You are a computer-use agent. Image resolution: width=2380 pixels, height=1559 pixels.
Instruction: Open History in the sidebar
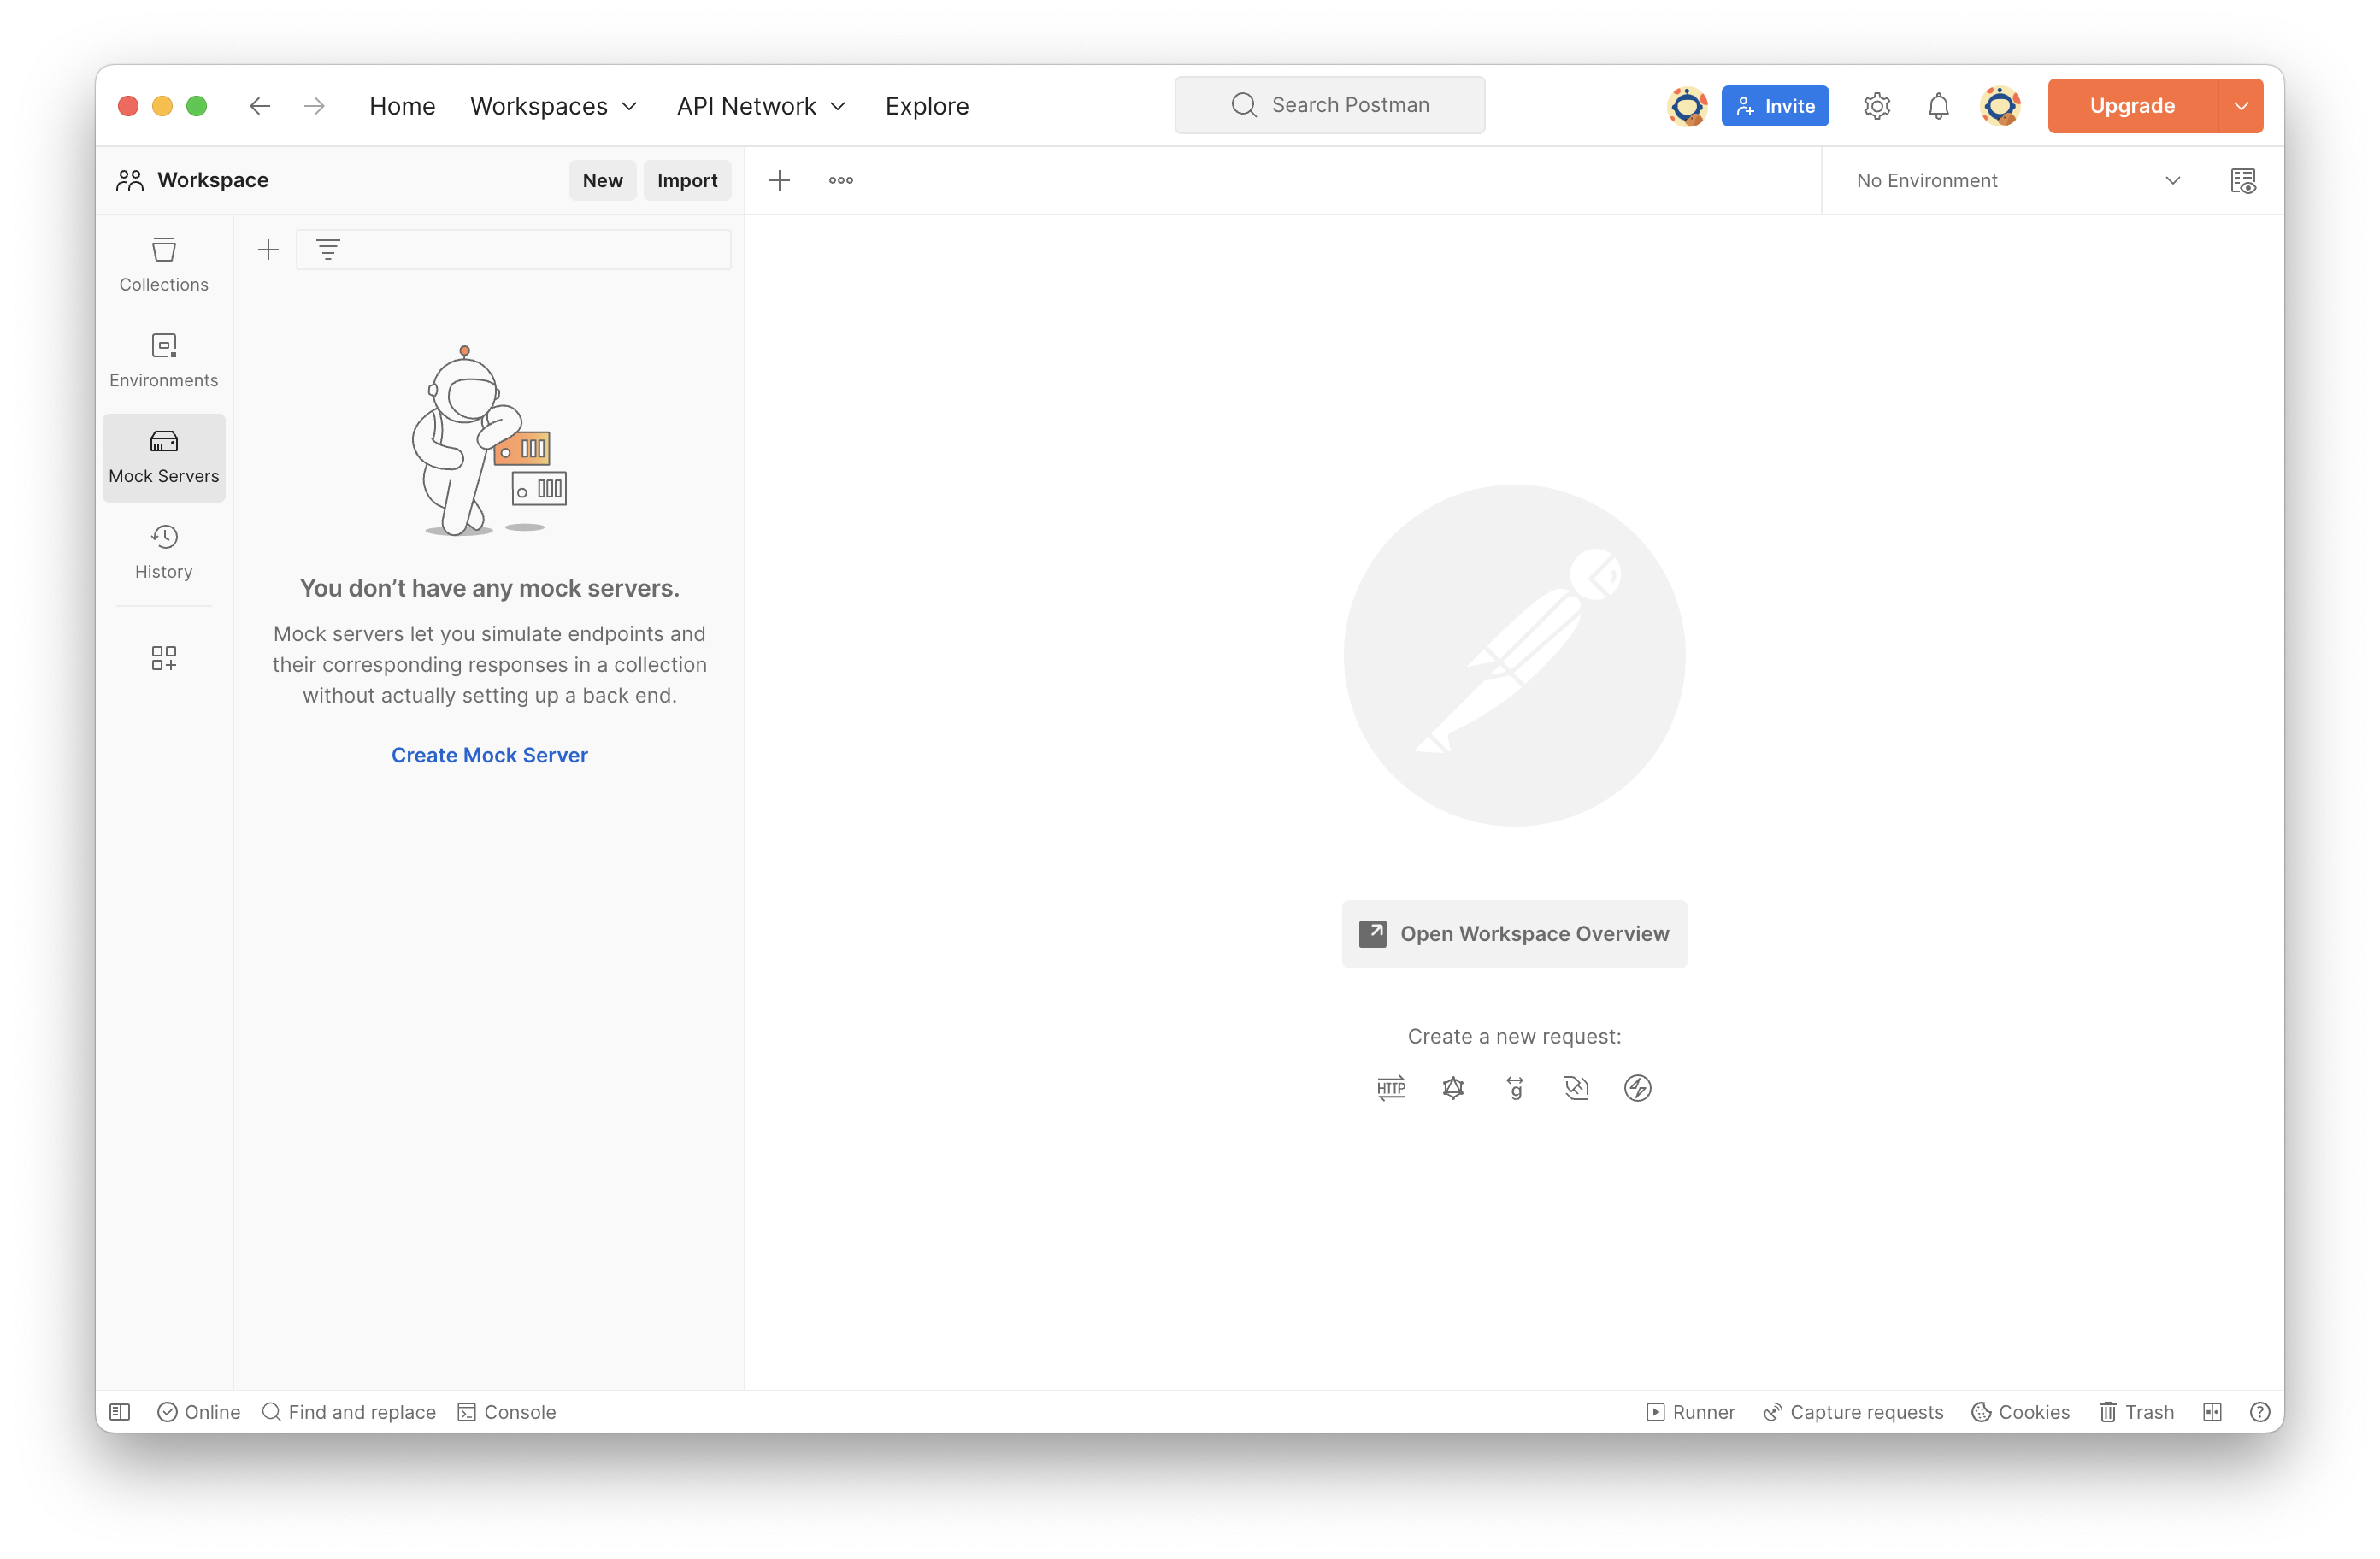tap(164, 551)
